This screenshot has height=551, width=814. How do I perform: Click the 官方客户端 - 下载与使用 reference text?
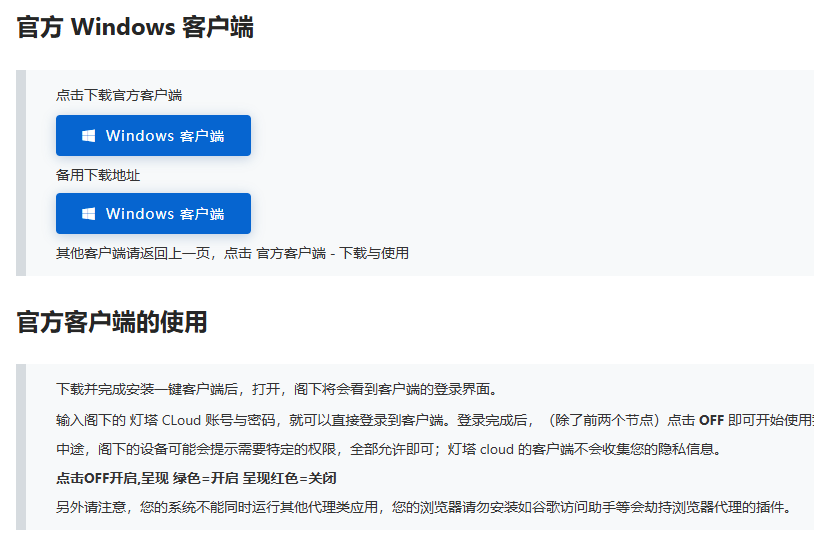pos(332,253)
